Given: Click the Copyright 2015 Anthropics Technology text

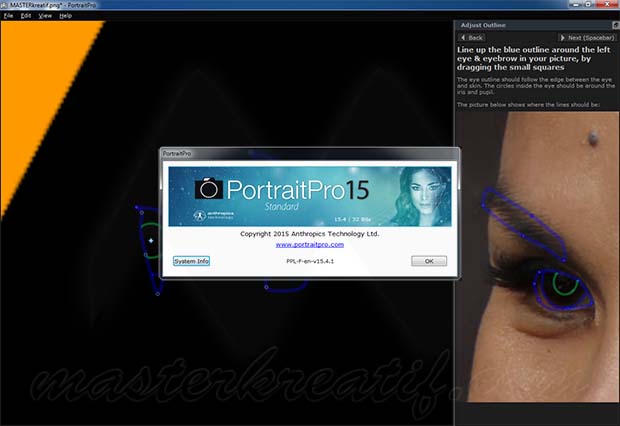Looking at the screenshot, I should 310,234.
